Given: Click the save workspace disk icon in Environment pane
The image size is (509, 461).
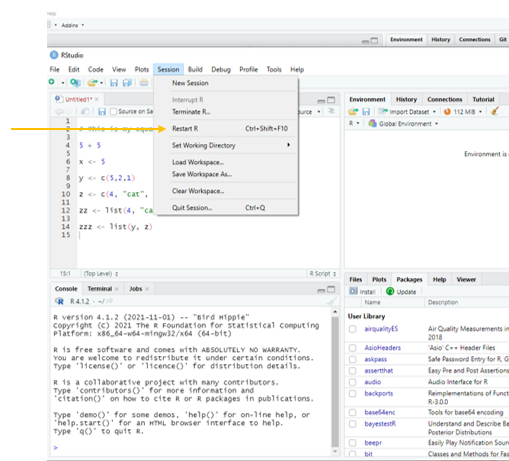Looking at the screenshot, I should click(x=366, y=111).
